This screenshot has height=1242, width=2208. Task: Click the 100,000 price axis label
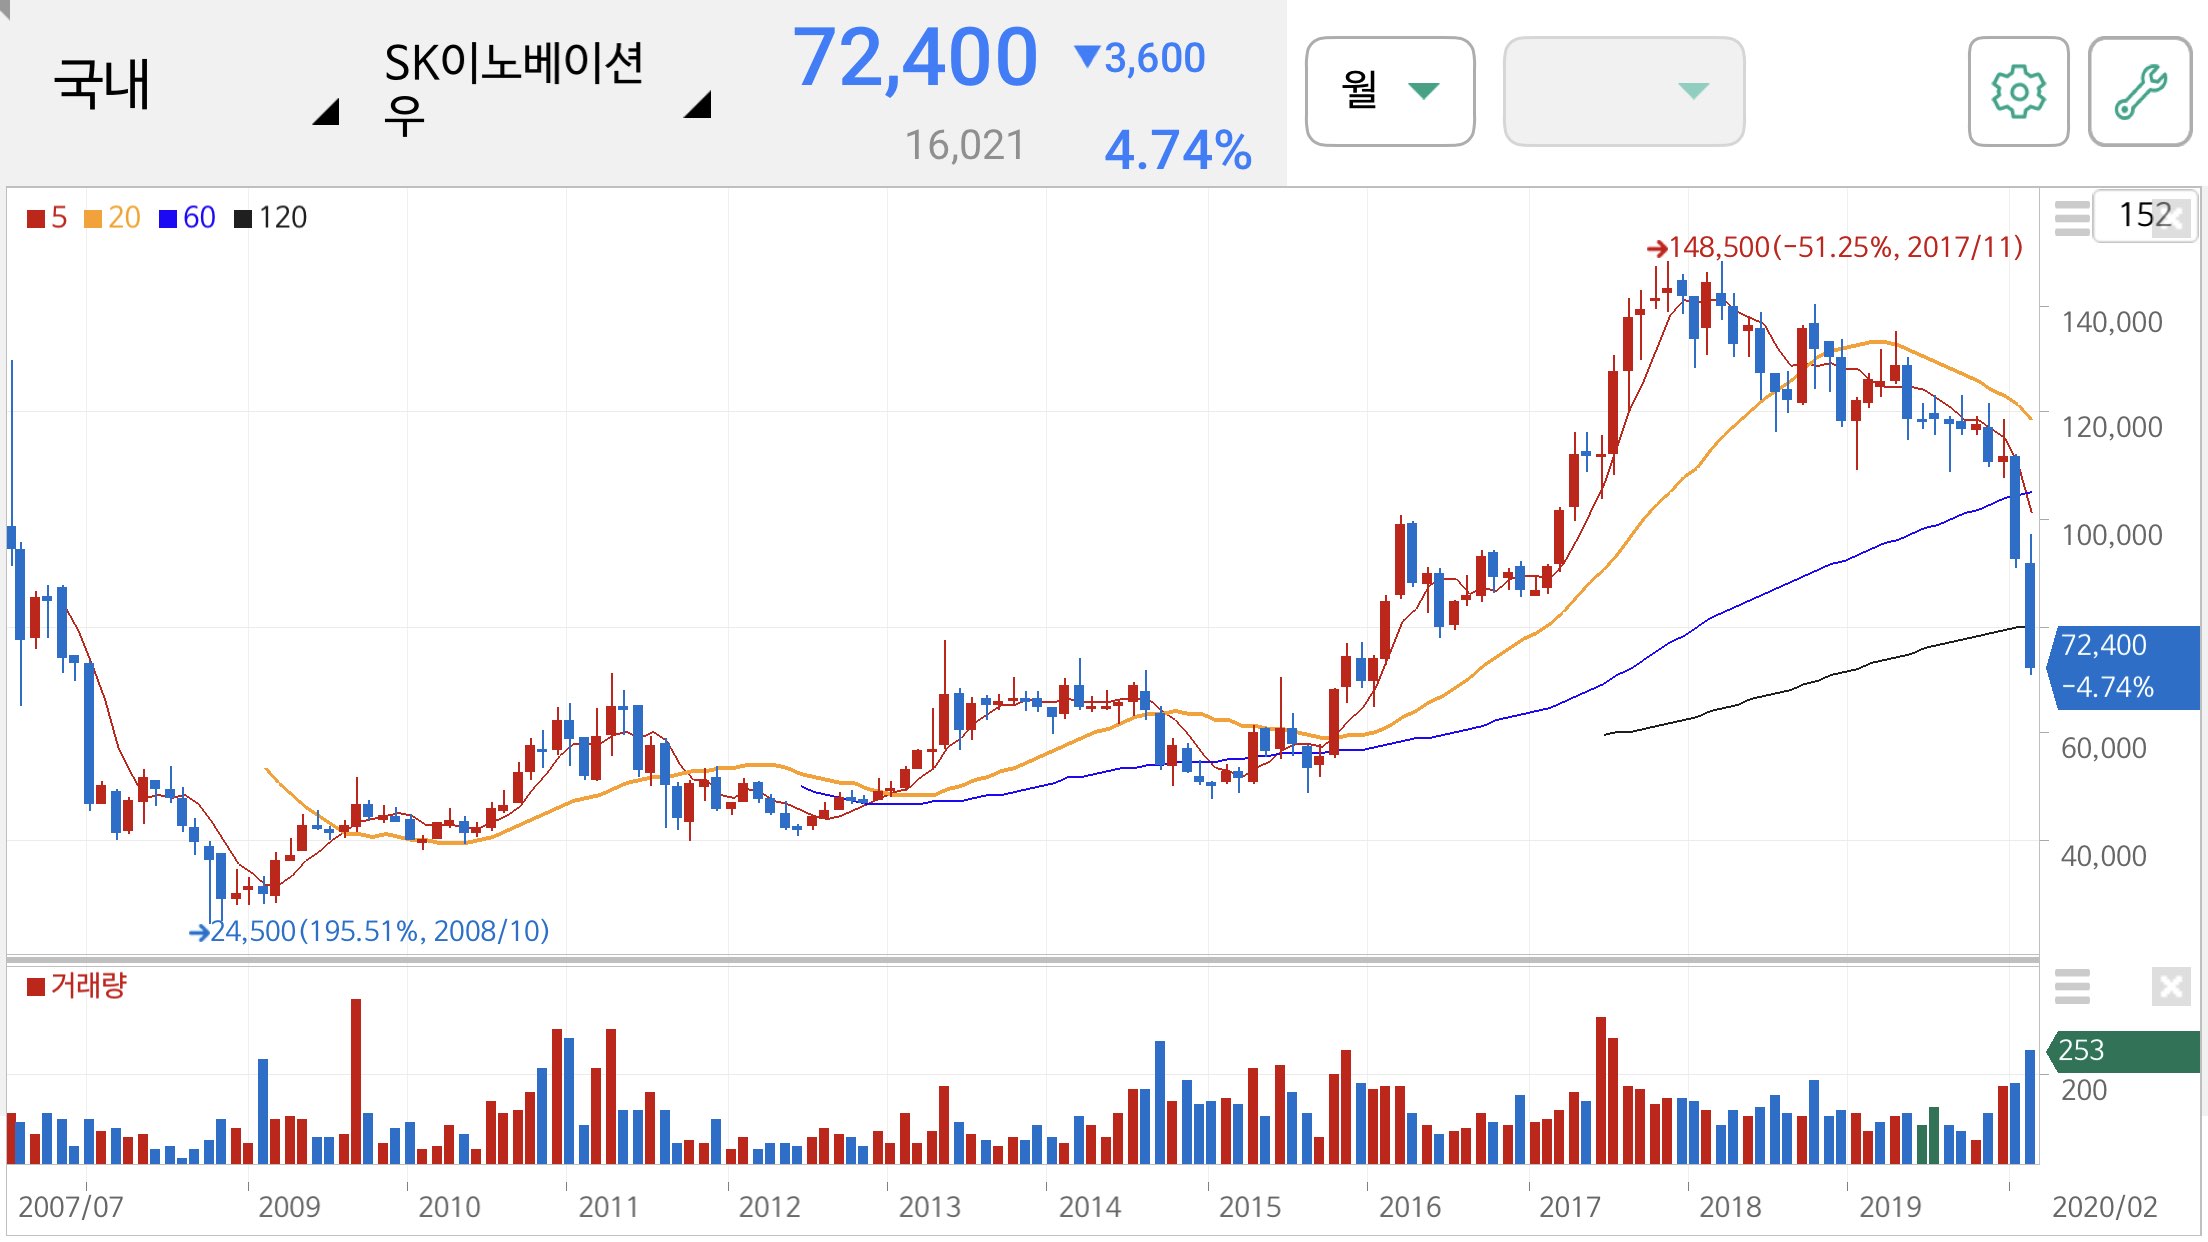click(2111, 535)
